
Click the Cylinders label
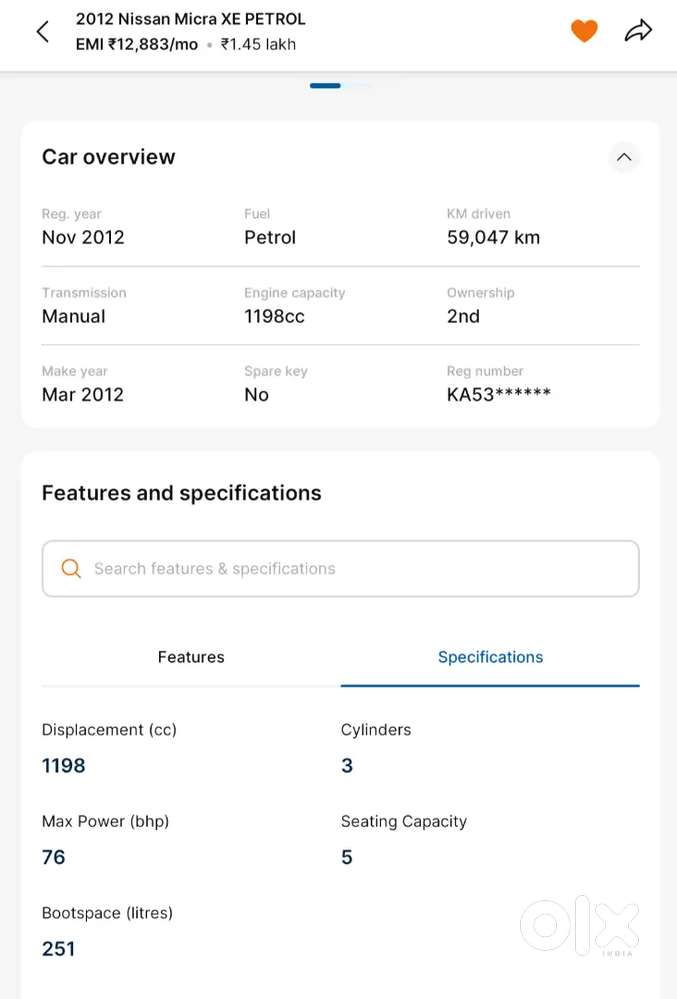[376, 730]
